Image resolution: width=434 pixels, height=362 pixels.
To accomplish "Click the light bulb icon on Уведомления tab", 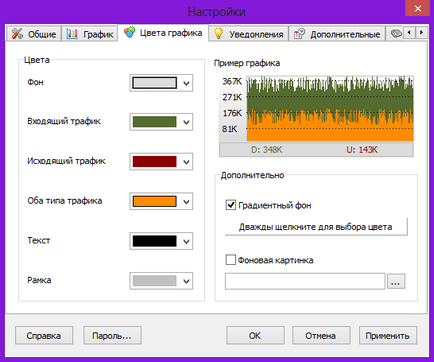I will click(x=218, y=34).
